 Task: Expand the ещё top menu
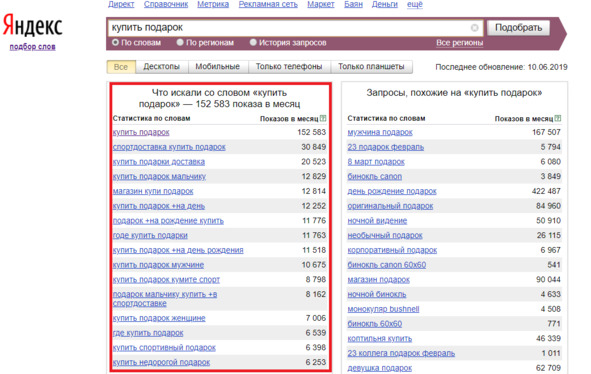(415, 4)
